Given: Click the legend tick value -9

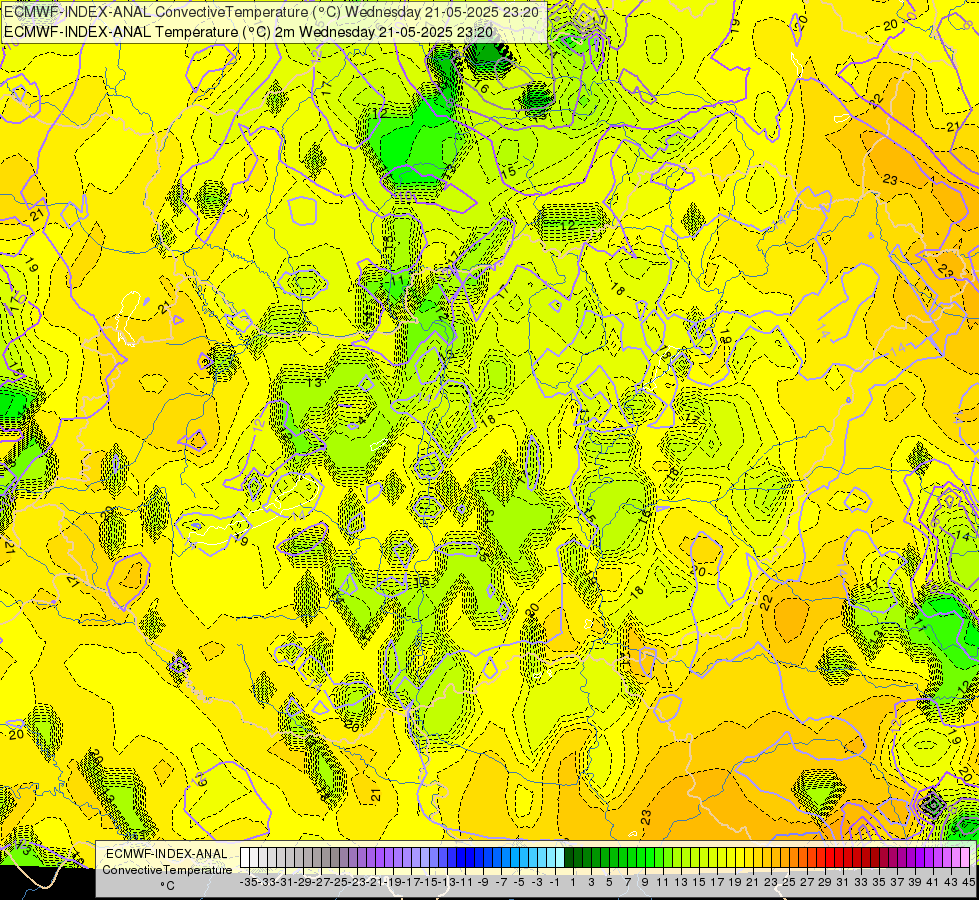Looking at the screenshot, I should [x=483, y=883].
